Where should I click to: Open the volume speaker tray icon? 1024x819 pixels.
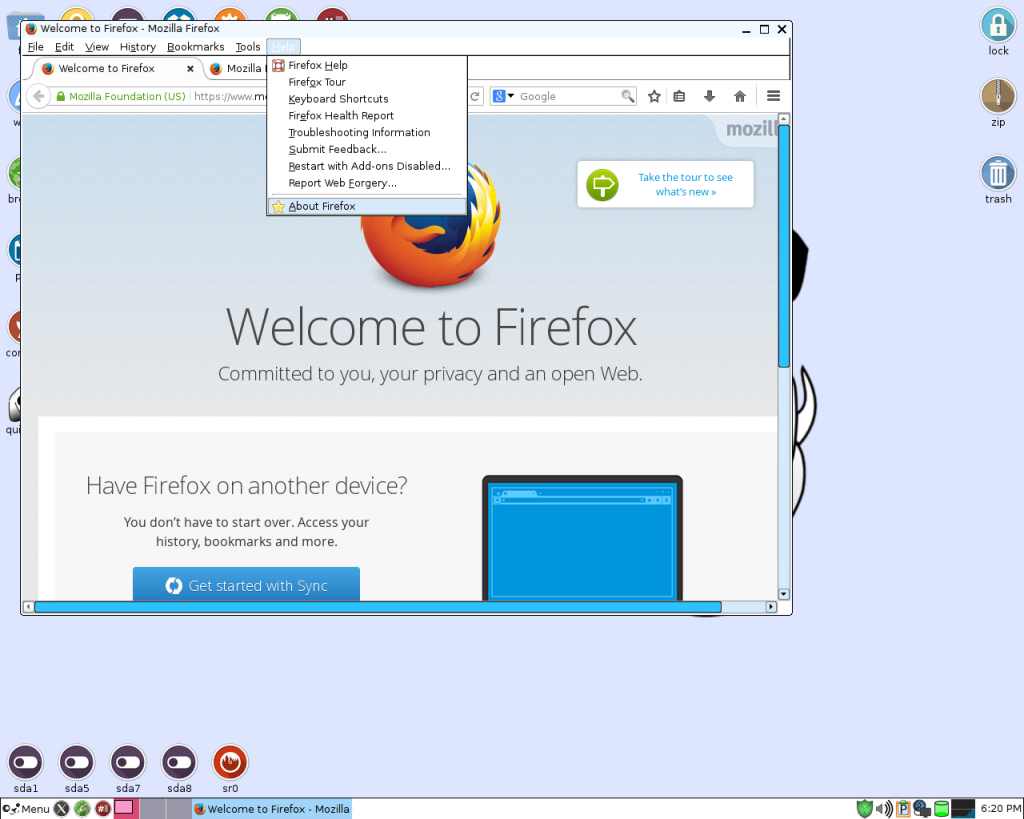(884, 809)
